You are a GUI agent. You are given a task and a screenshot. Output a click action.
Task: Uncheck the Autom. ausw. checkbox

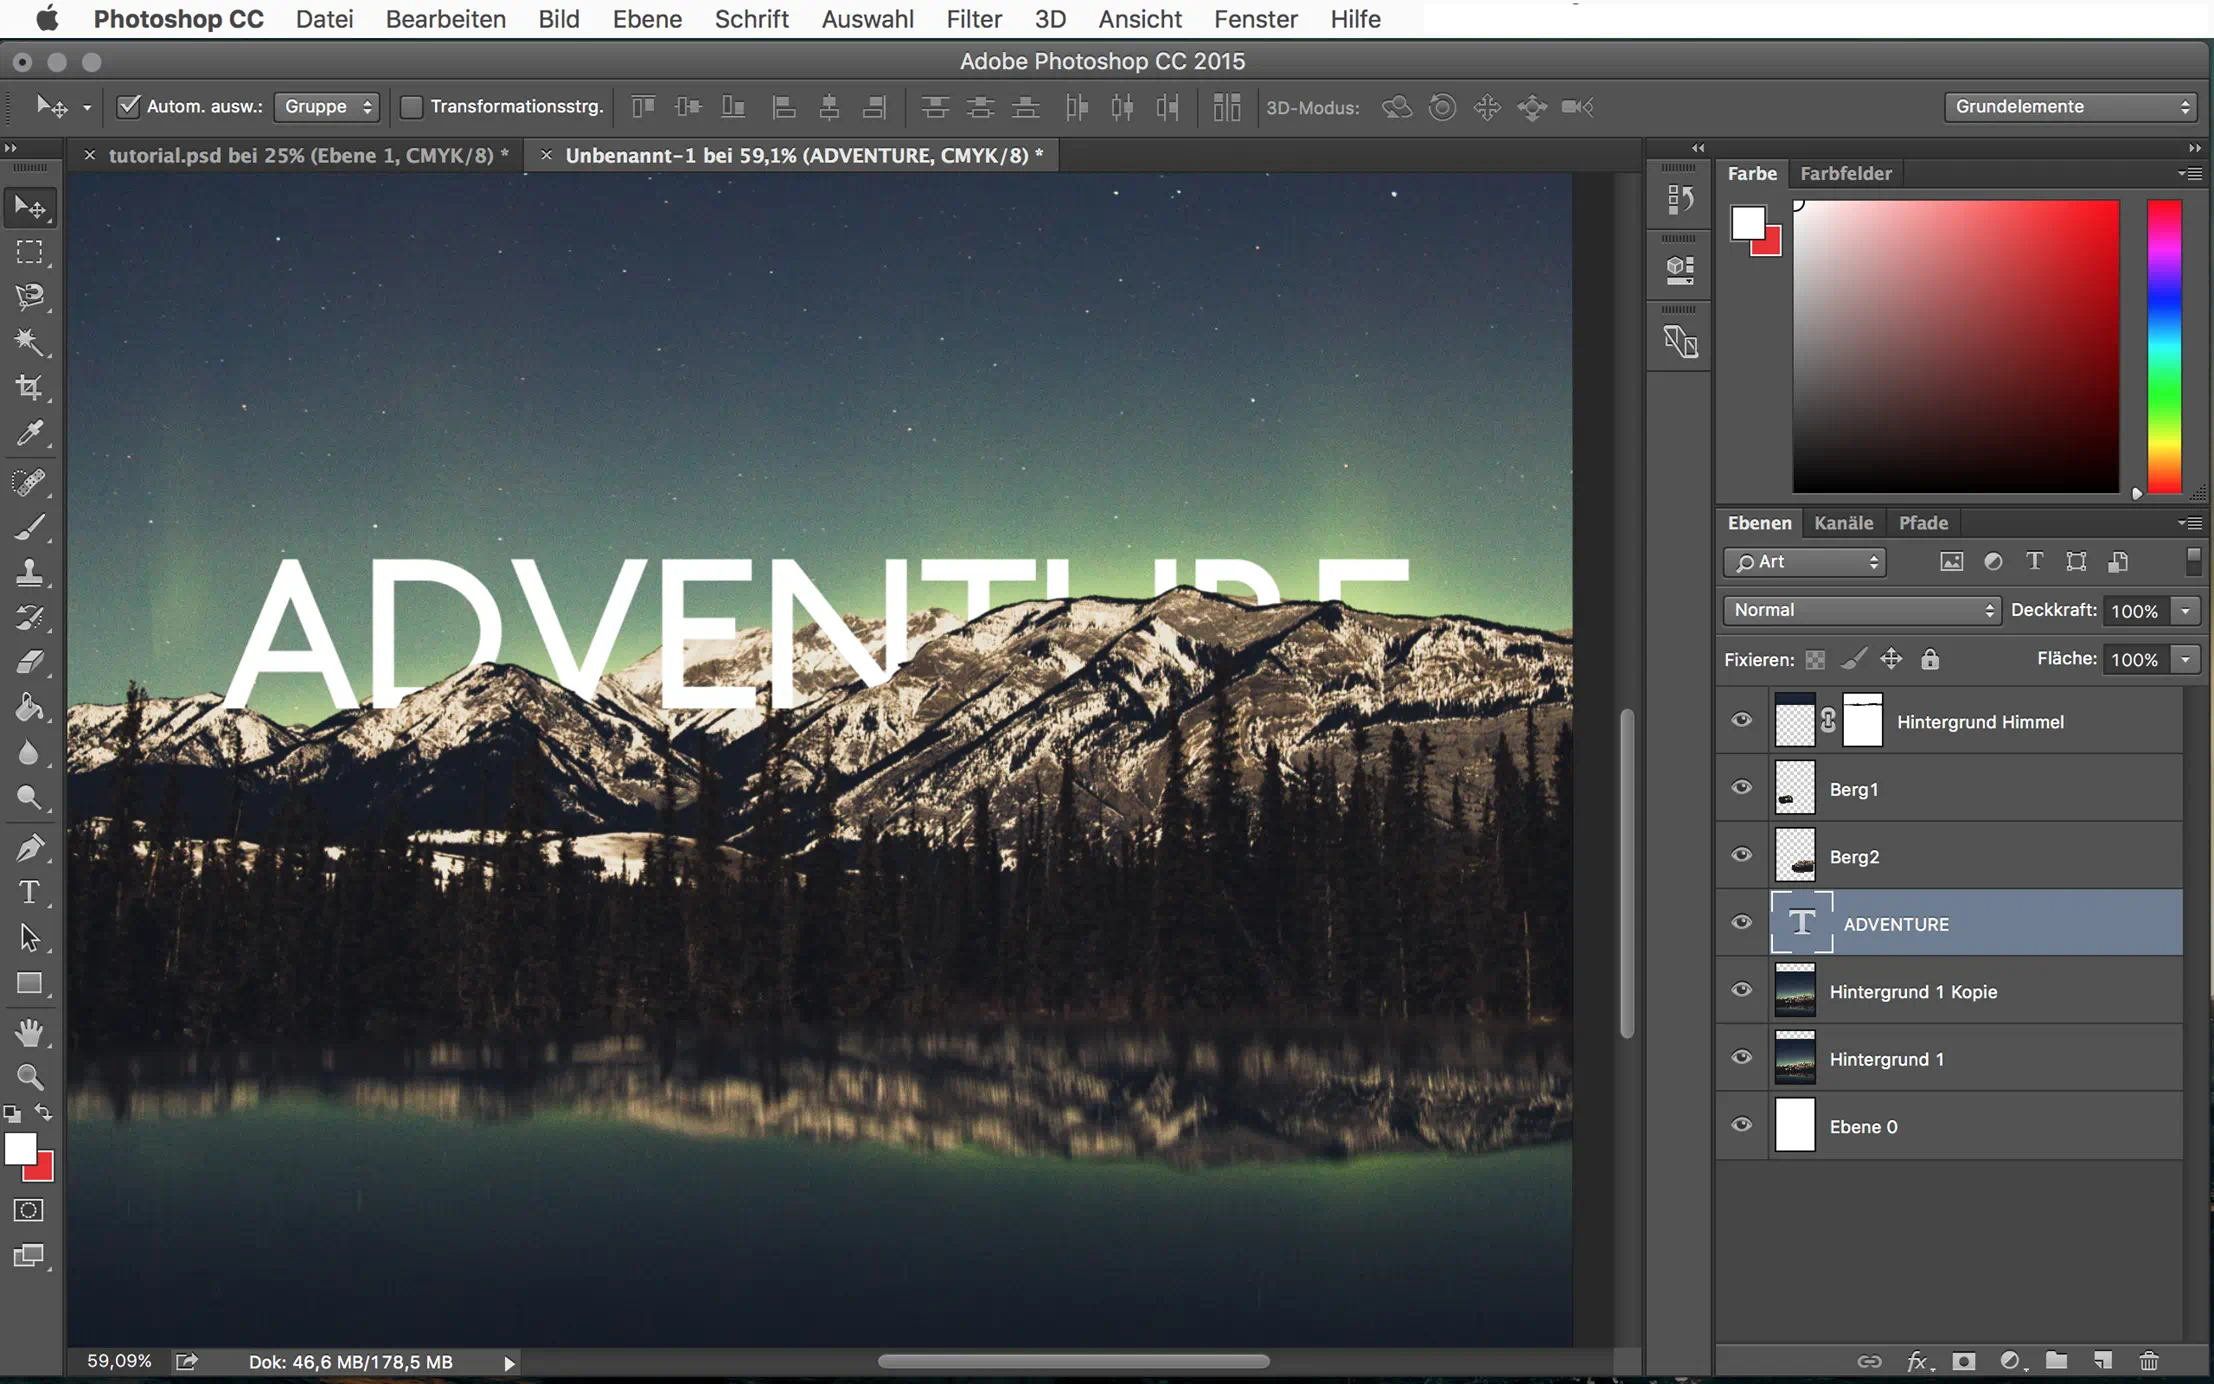point(128,107)
